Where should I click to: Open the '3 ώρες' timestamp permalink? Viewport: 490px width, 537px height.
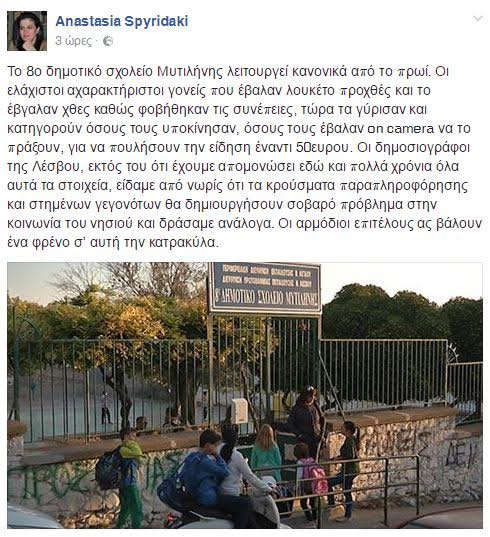click(73, 41)
